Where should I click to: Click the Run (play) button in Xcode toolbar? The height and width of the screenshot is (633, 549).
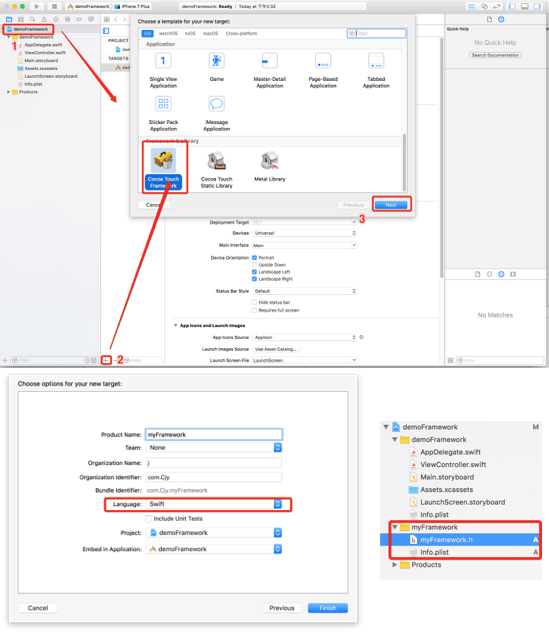(36, 6)
